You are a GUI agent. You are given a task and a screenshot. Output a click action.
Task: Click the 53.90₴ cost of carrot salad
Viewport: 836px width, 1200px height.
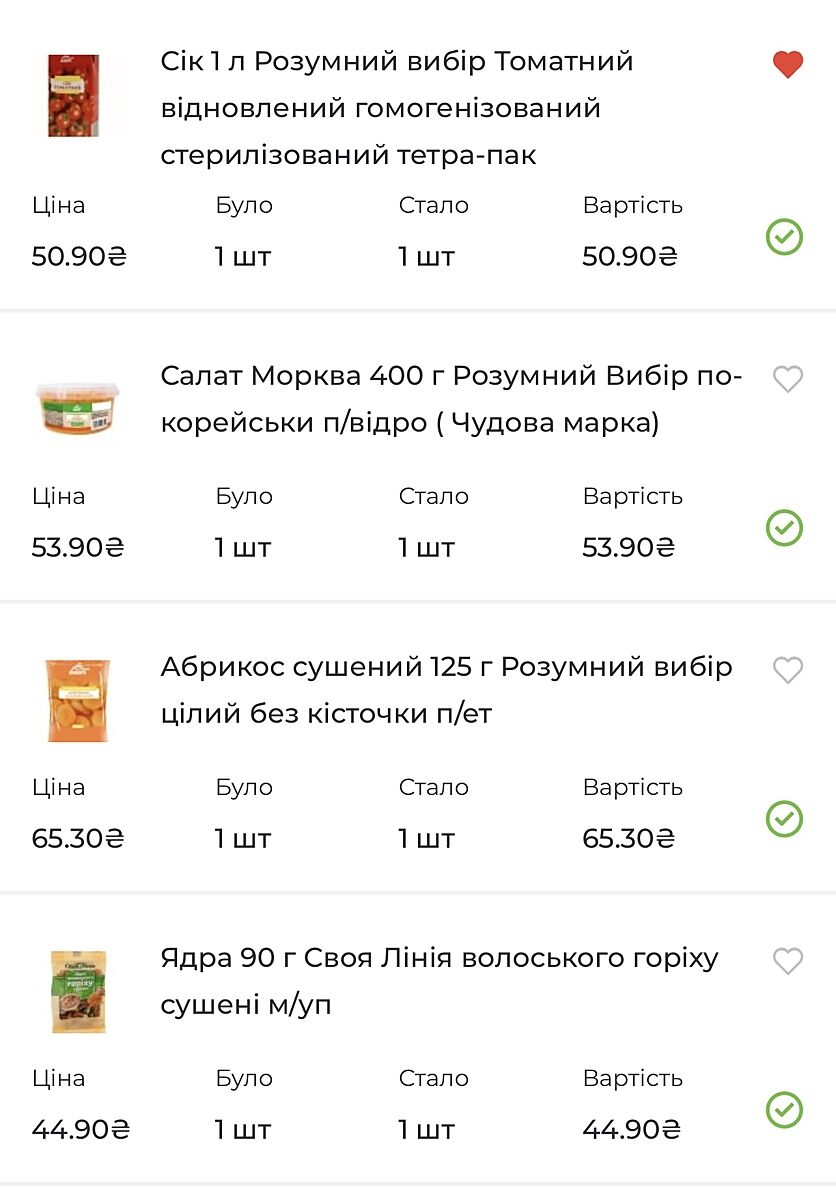(629, 548)
